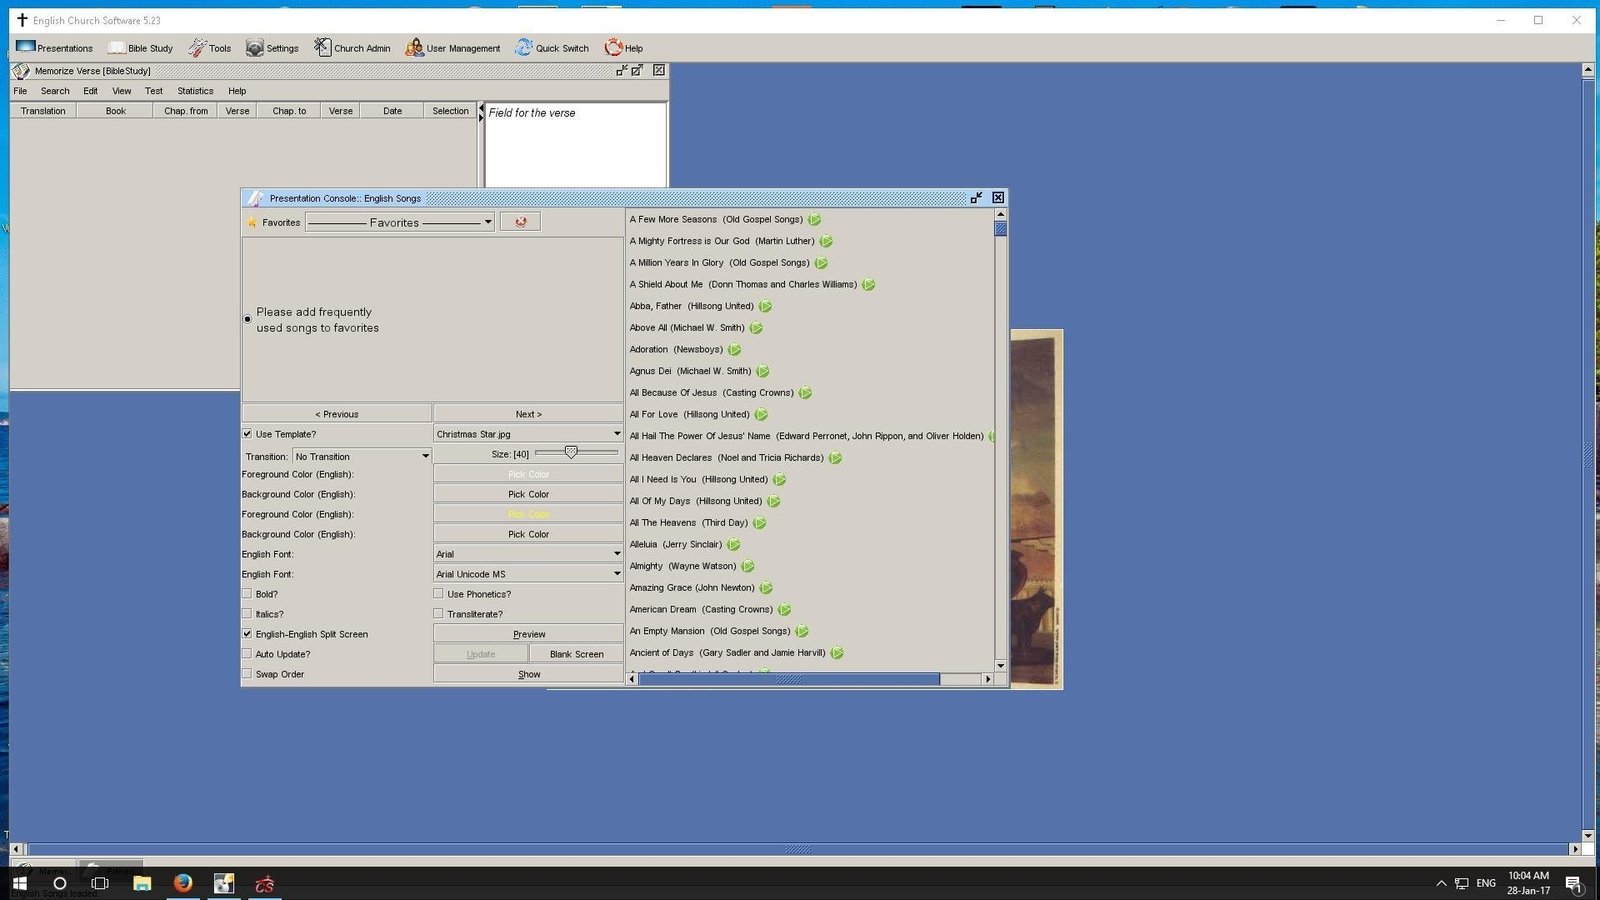Image resolution: width=1600 pixels, height=900 pixels.
Task: Open File menu in Memorize Verse window
Action: point(20,91)
